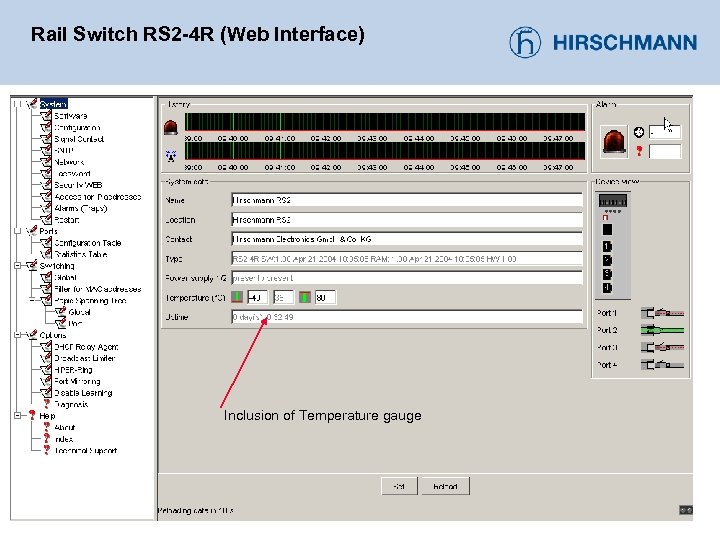Open Alarms (Traps) page
This screenshot has height=540, width=720.
pyautogui.click(x=81, y=208)
